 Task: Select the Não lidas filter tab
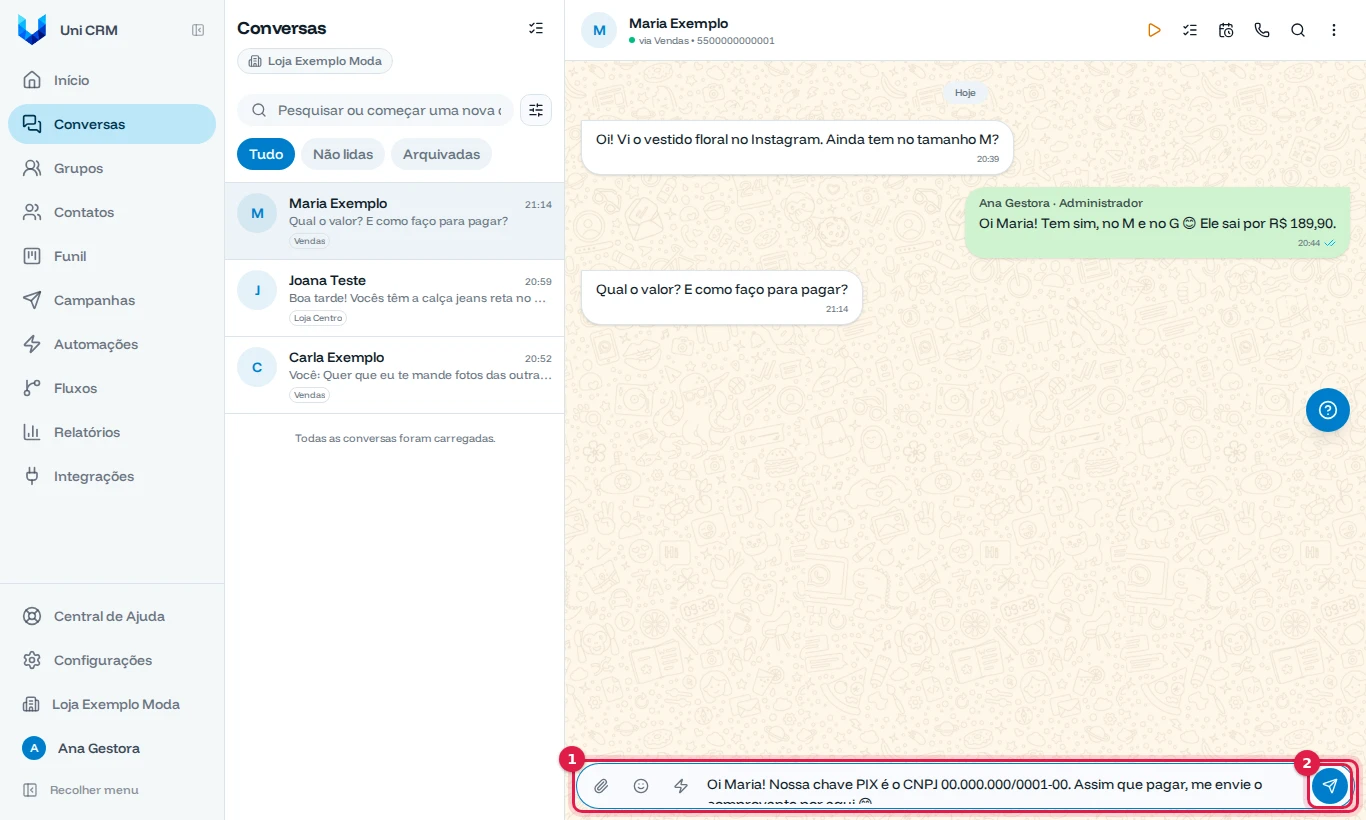coord(343,154)
